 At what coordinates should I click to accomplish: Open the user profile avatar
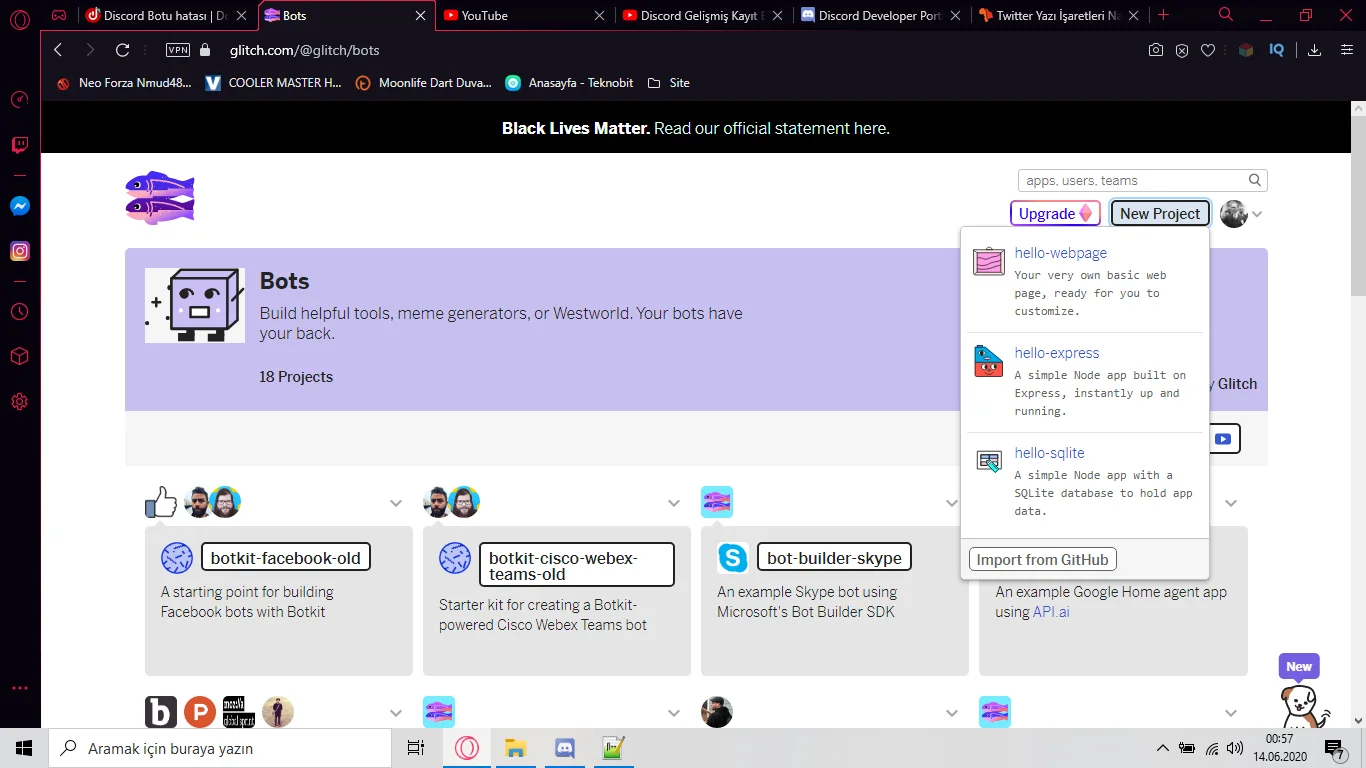[1234, 213]
